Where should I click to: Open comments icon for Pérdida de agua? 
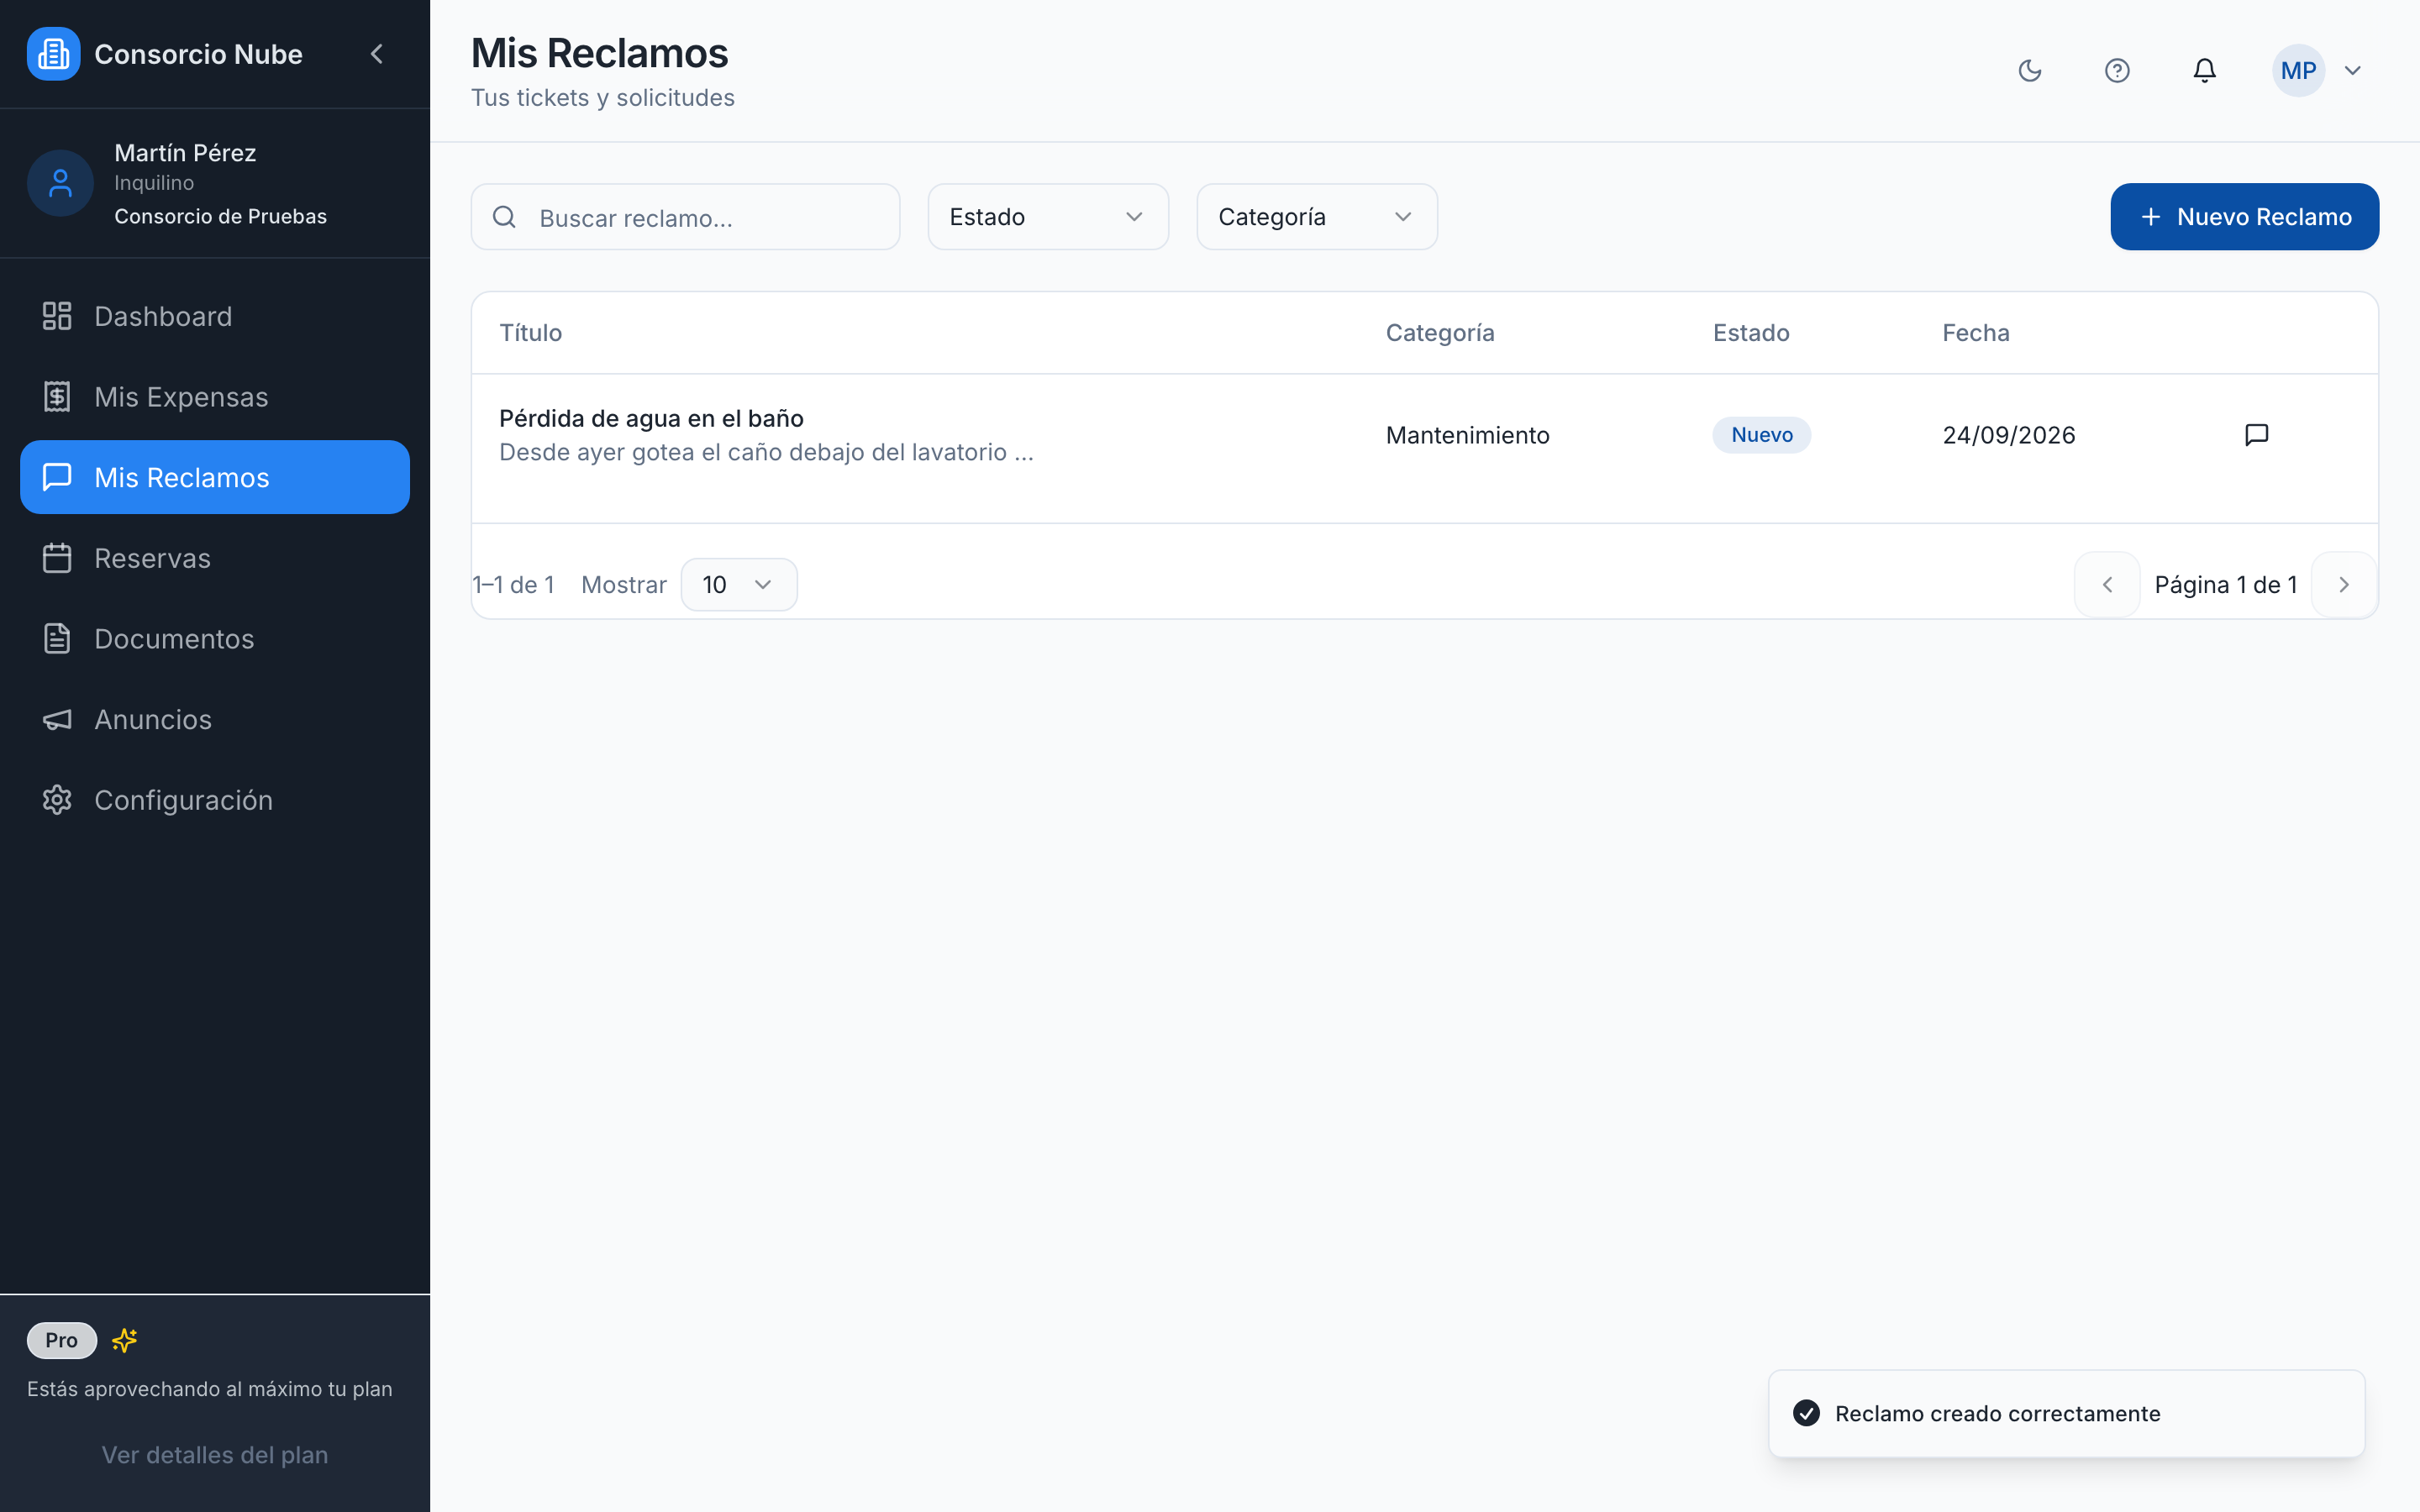tap(2256, 434)
